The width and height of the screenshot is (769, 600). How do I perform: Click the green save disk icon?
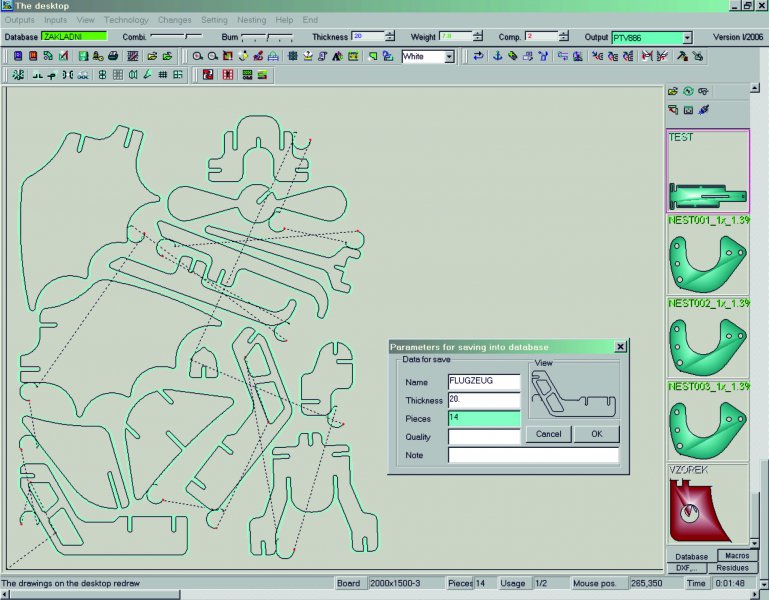pos(82,56)
